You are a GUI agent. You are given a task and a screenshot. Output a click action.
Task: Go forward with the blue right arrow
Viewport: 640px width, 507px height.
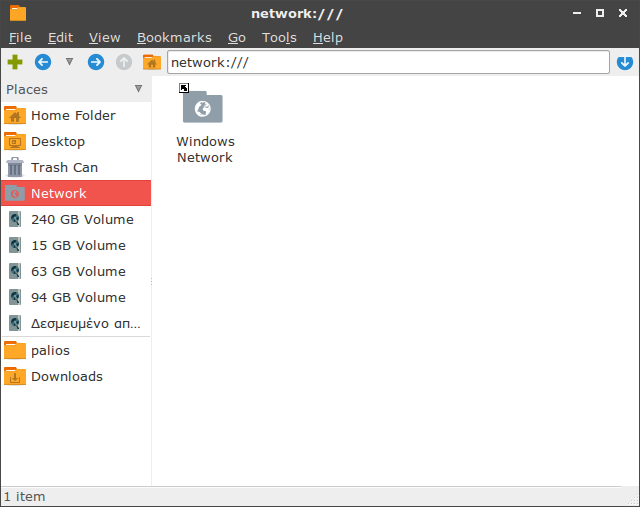click(x=96, y=62)
